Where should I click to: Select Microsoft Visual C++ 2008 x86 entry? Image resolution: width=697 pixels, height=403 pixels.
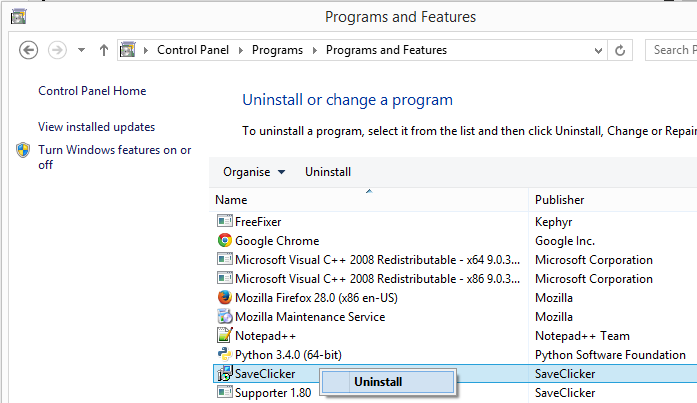[377, 279]
